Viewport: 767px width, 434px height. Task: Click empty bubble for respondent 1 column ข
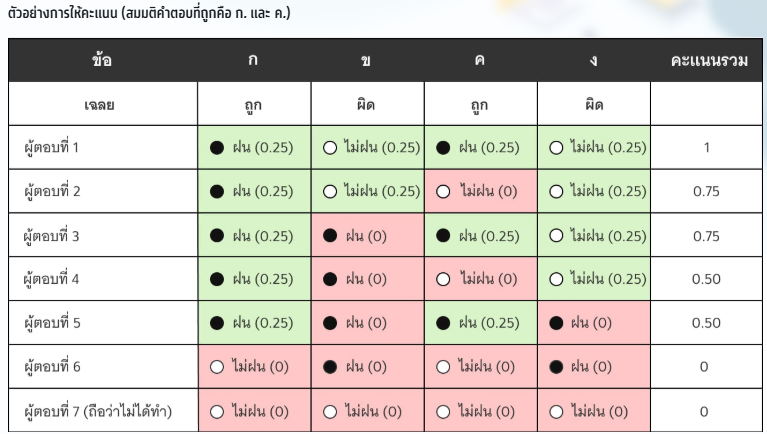[x=329, y=148]
